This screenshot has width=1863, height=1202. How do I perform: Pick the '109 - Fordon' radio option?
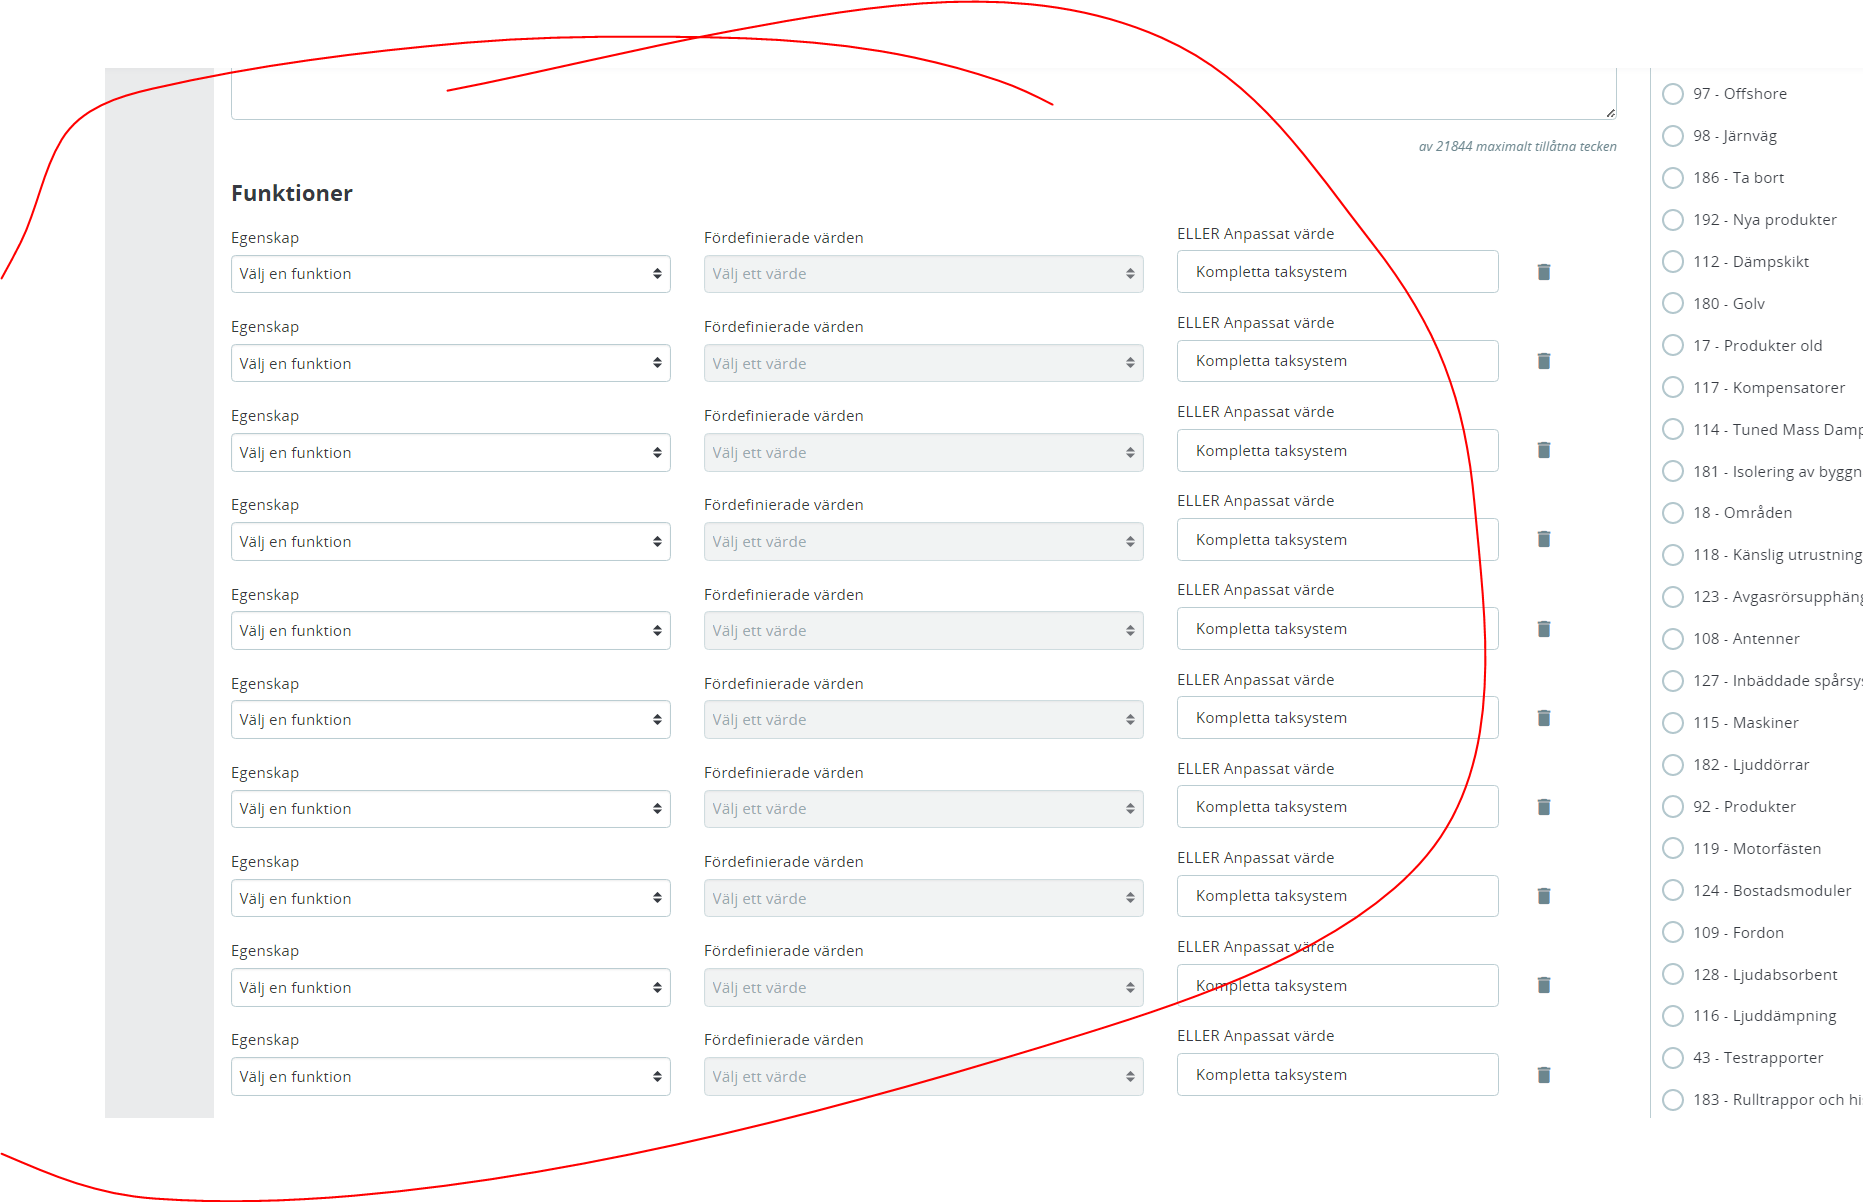tap(1673, 933)
